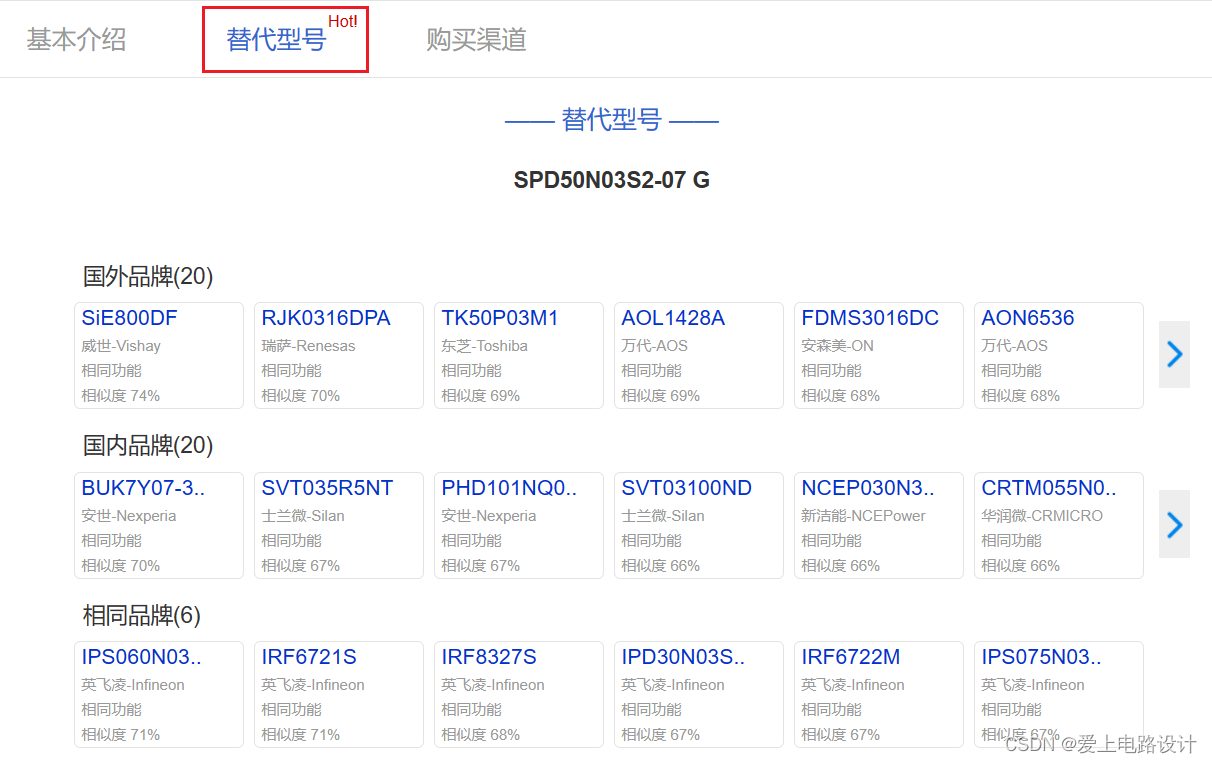
Task: Open the IPS075N03.. part link
Action: coord(1041,657)
